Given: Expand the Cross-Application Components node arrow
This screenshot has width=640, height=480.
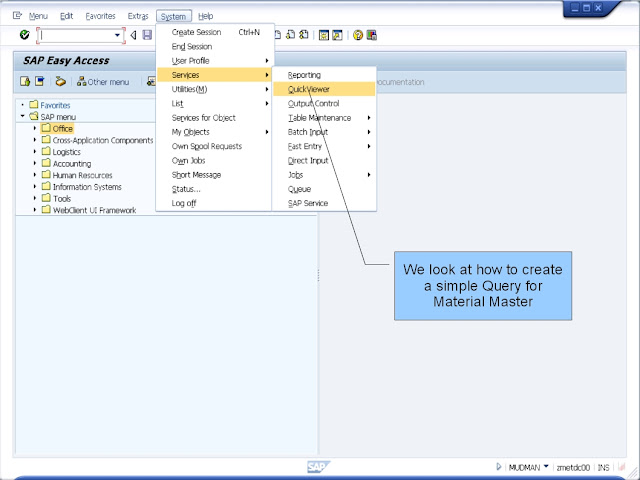Looking at the screenshot, I should (35, 140).
